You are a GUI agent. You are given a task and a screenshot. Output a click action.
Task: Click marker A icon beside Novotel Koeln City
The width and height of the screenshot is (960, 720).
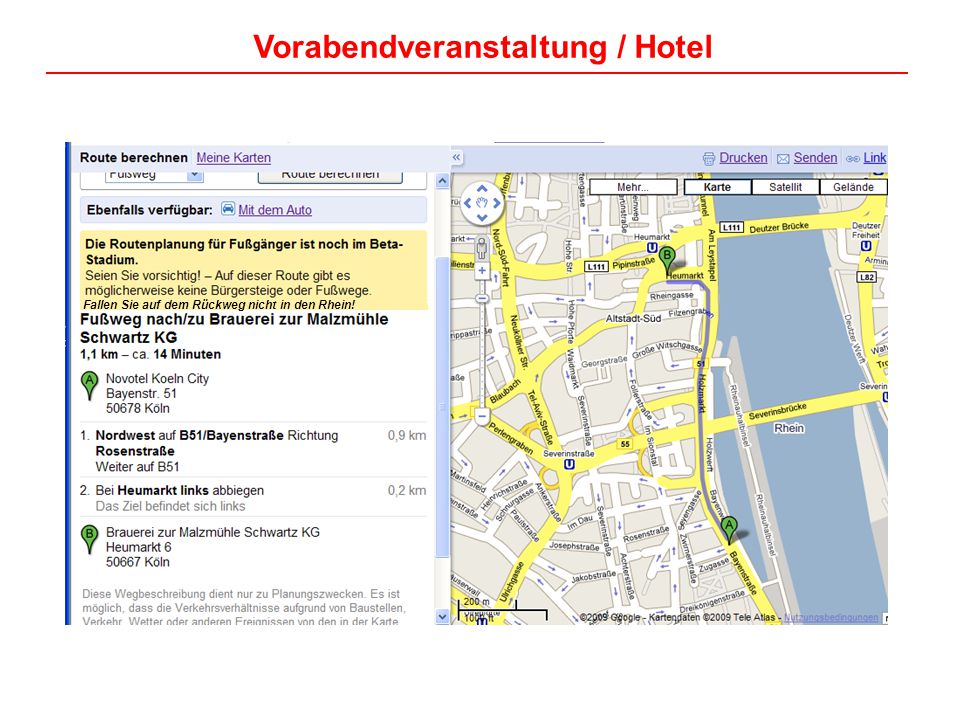89,386
